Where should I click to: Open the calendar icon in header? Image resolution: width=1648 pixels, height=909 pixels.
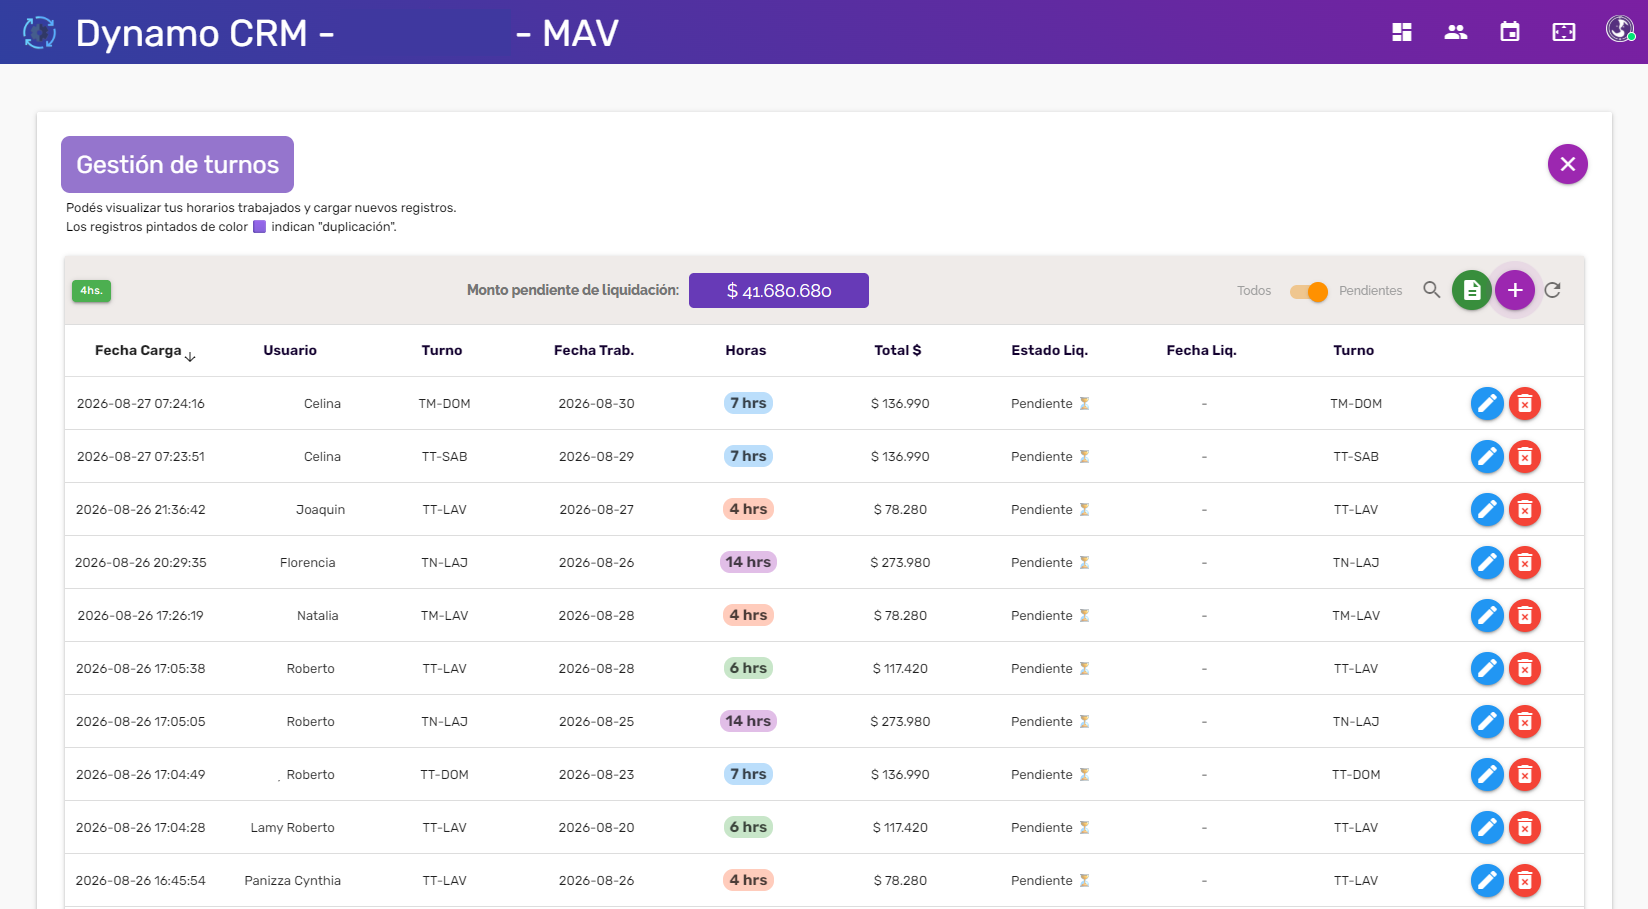(x=1510, y=32)
